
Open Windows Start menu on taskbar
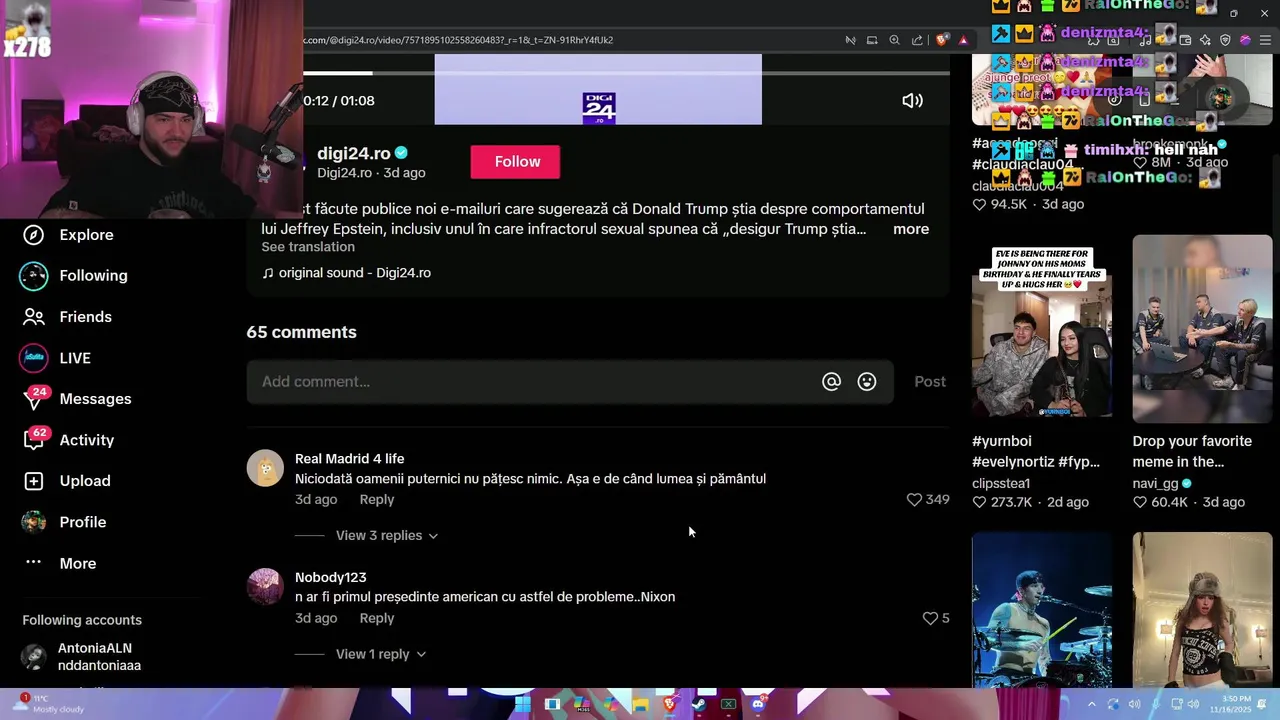pos(522,704)
